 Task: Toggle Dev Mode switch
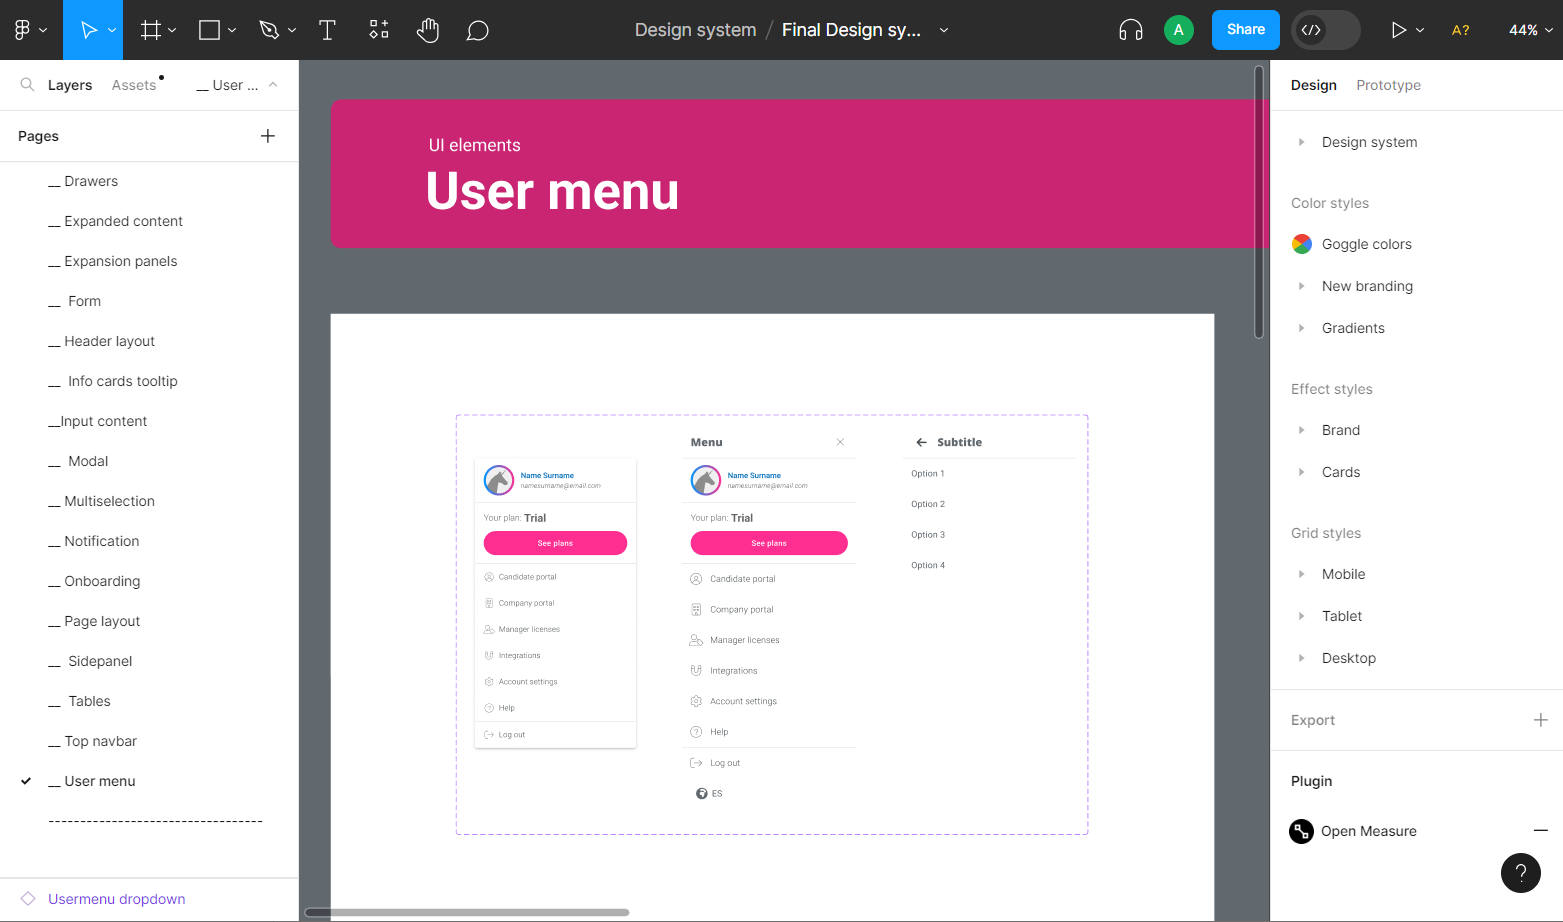click(1326, 30)
